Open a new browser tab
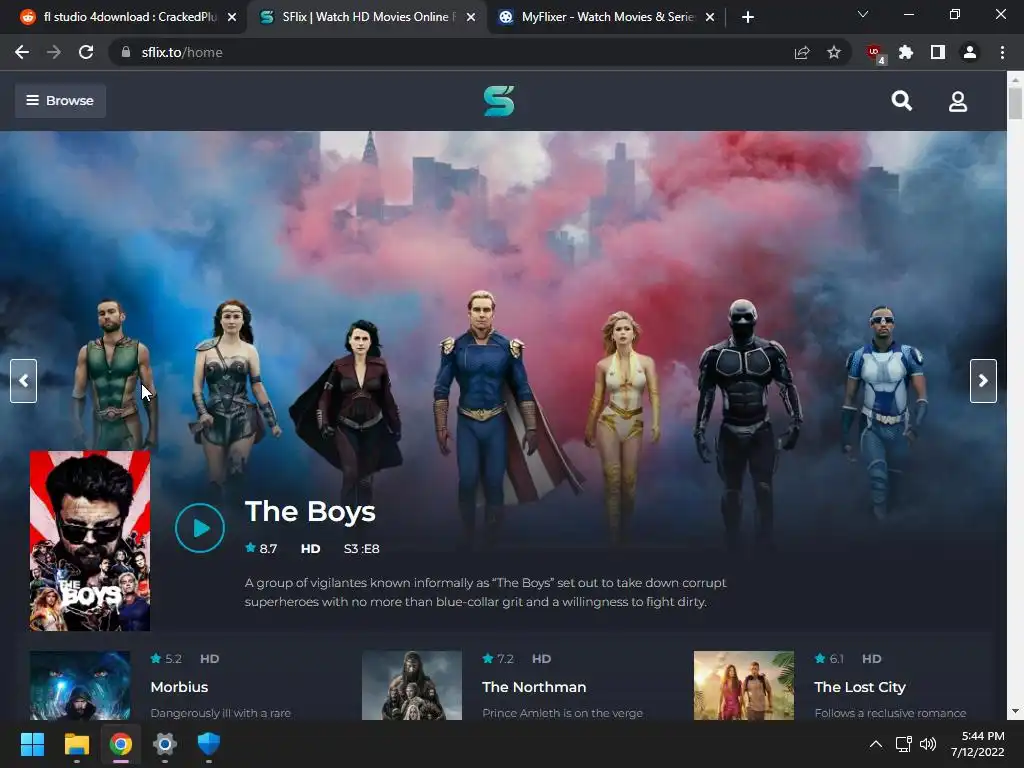Screen dimensions: 1024x768 tap(748, 17)
